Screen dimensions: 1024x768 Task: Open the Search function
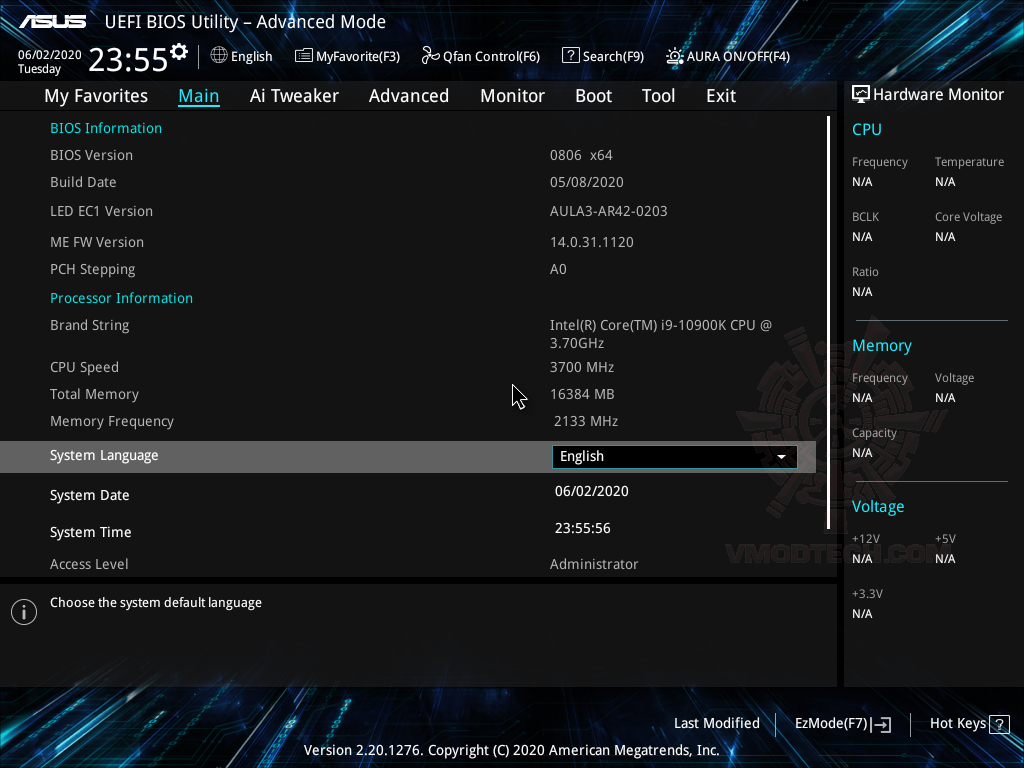tap(602, 56)
